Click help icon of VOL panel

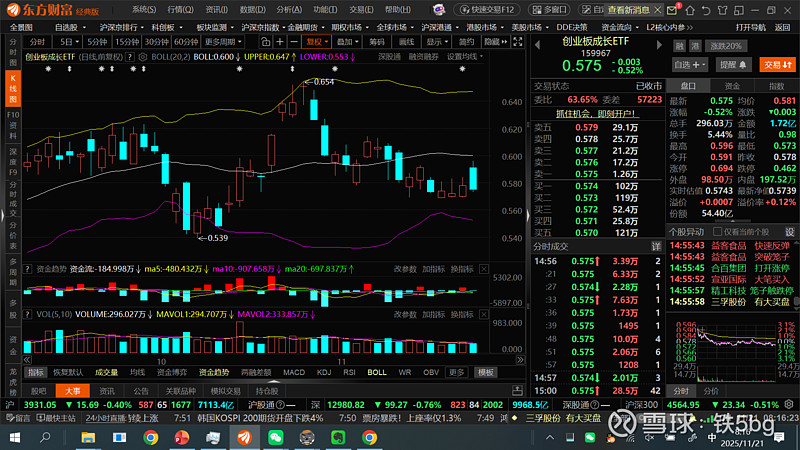click(x=28, y=314)
